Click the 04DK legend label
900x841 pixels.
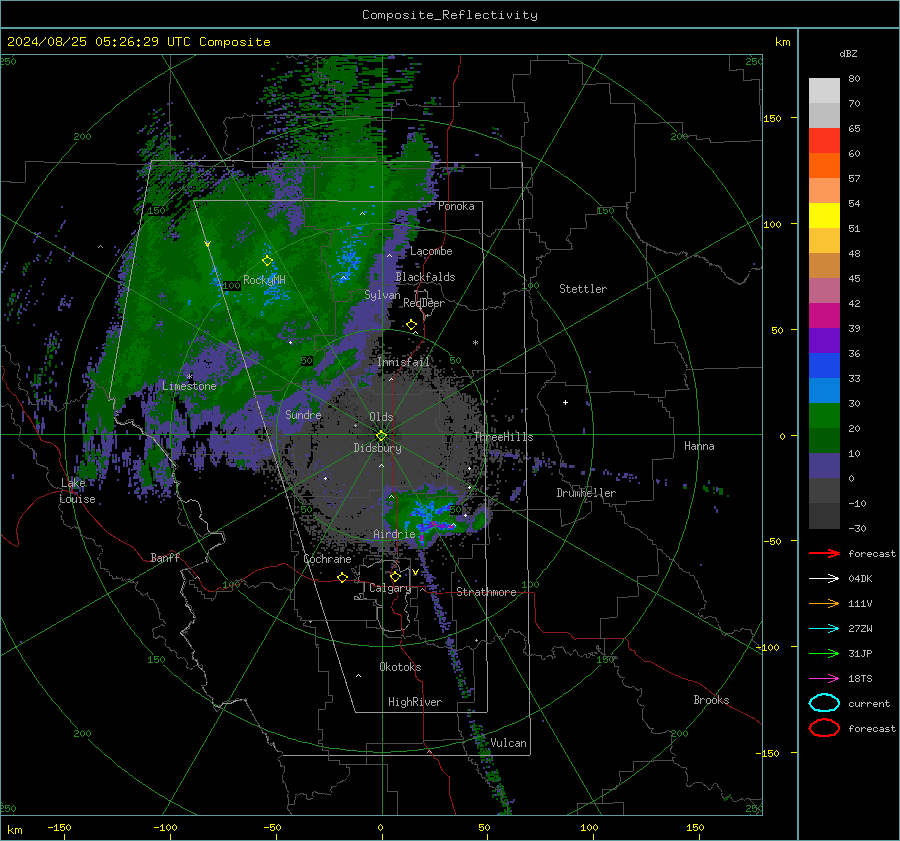(860, 579)
